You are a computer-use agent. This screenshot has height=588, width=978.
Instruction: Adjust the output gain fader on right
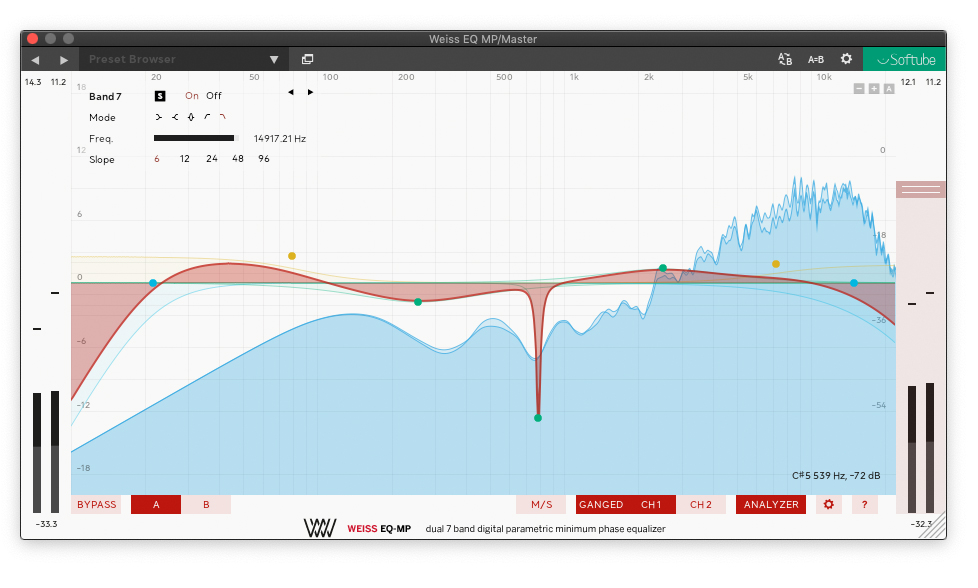click(921, 189)
